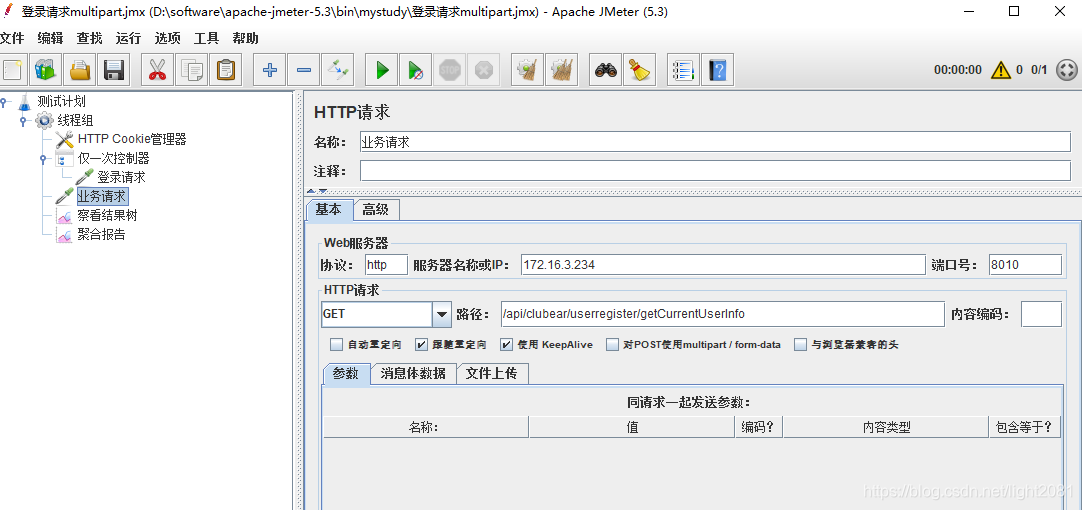
Task: Open Help with the question book icon
Action: pyautogui.click(x=718, y=70)
